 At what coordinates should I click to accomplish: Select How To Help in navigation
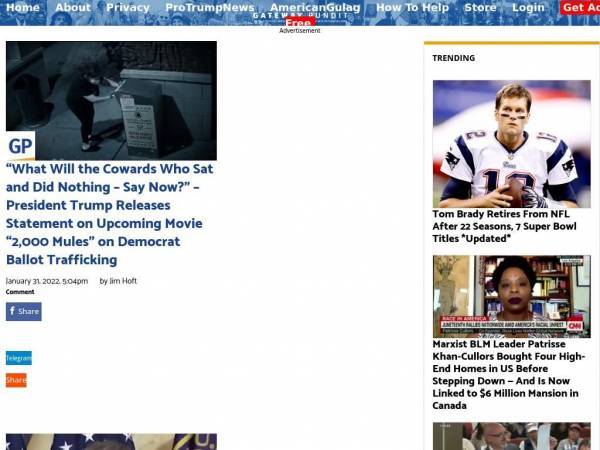point(412,8)
